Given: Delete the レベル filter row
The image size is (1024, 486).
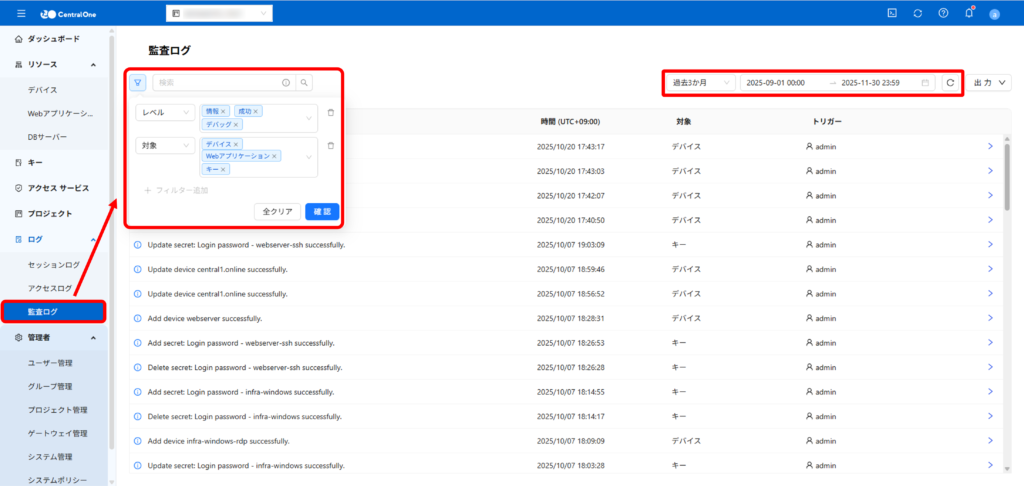Looking at the screenshot, I should [x=331, y=113].
